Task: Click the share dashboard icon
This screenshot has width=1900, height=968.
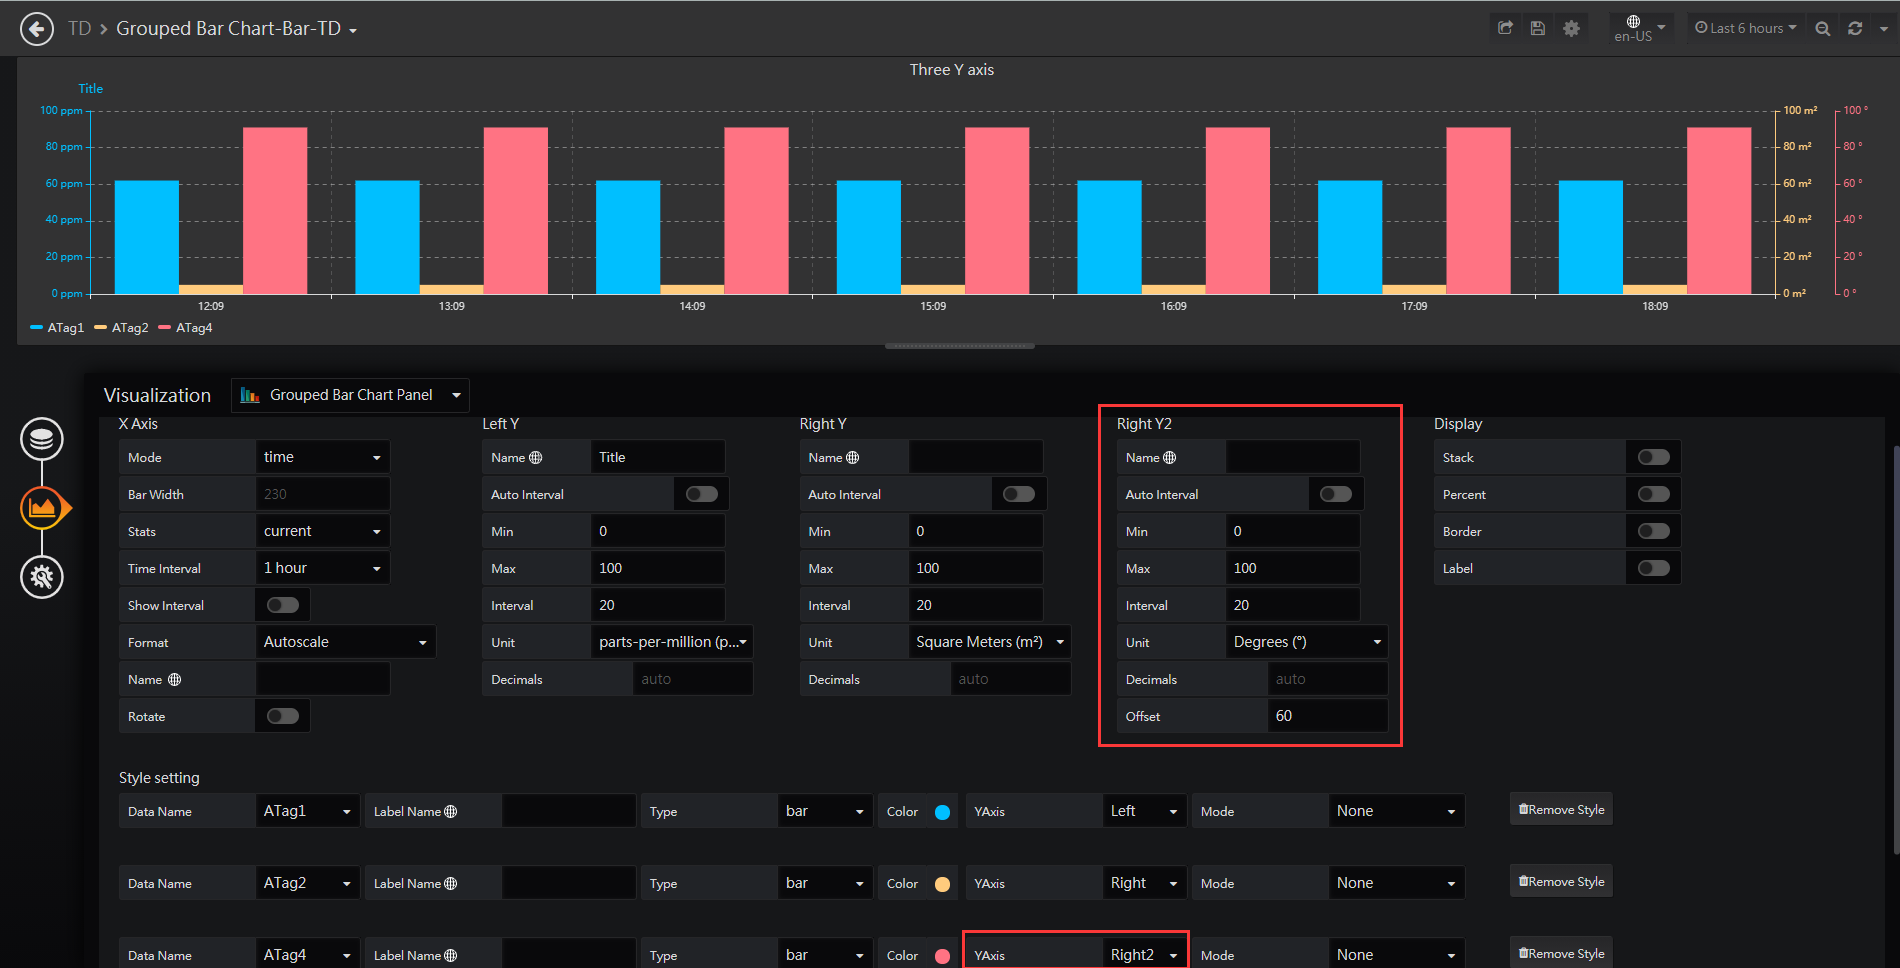Action: pyautogui.click(x=1505, y=28)
